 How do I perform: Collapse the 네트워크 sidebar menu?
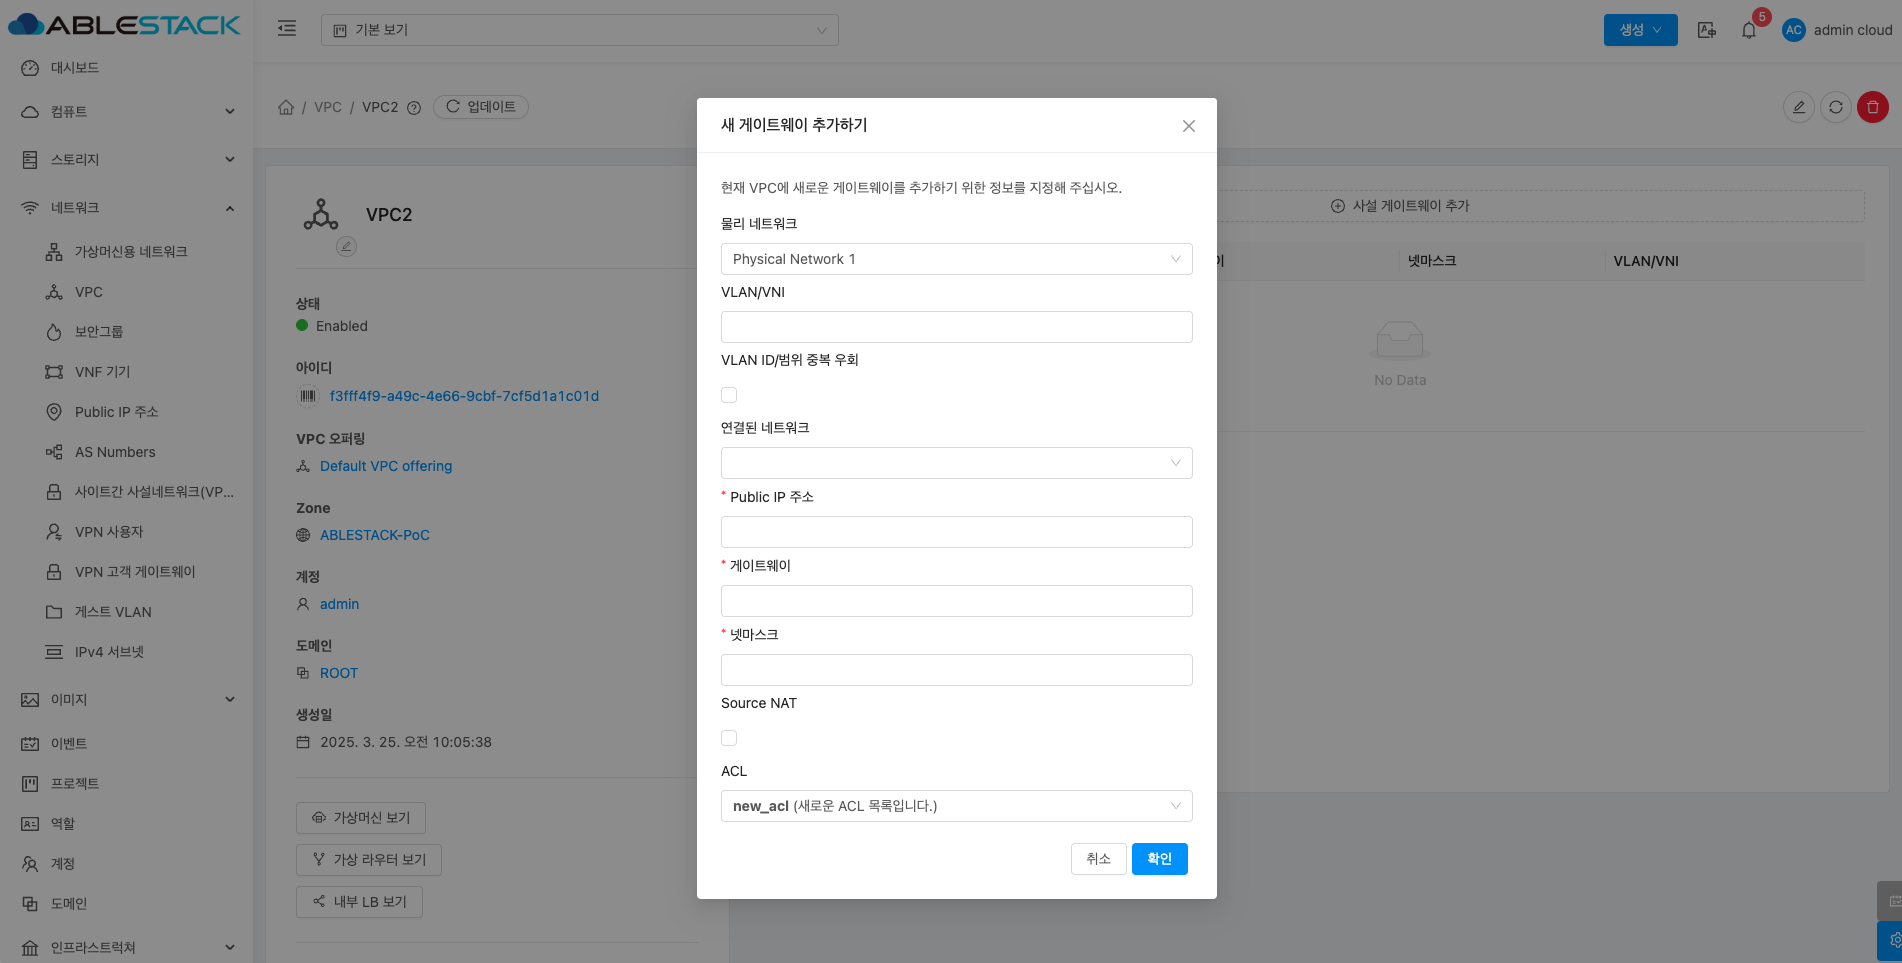click(x=127, y=208)
